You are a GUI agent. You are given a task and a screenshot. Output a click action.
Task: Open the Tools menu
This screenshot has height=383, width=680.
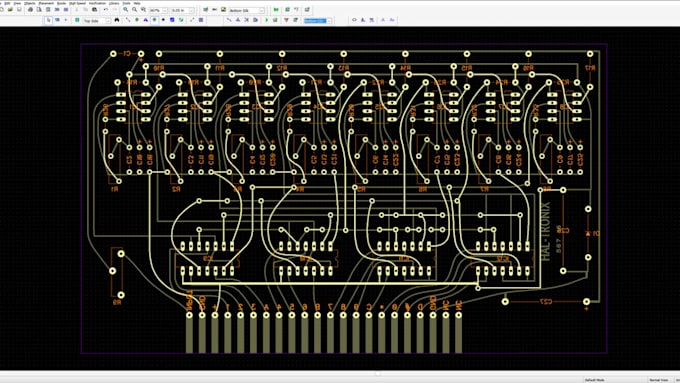pyautogui.click(x=126, y=3)
